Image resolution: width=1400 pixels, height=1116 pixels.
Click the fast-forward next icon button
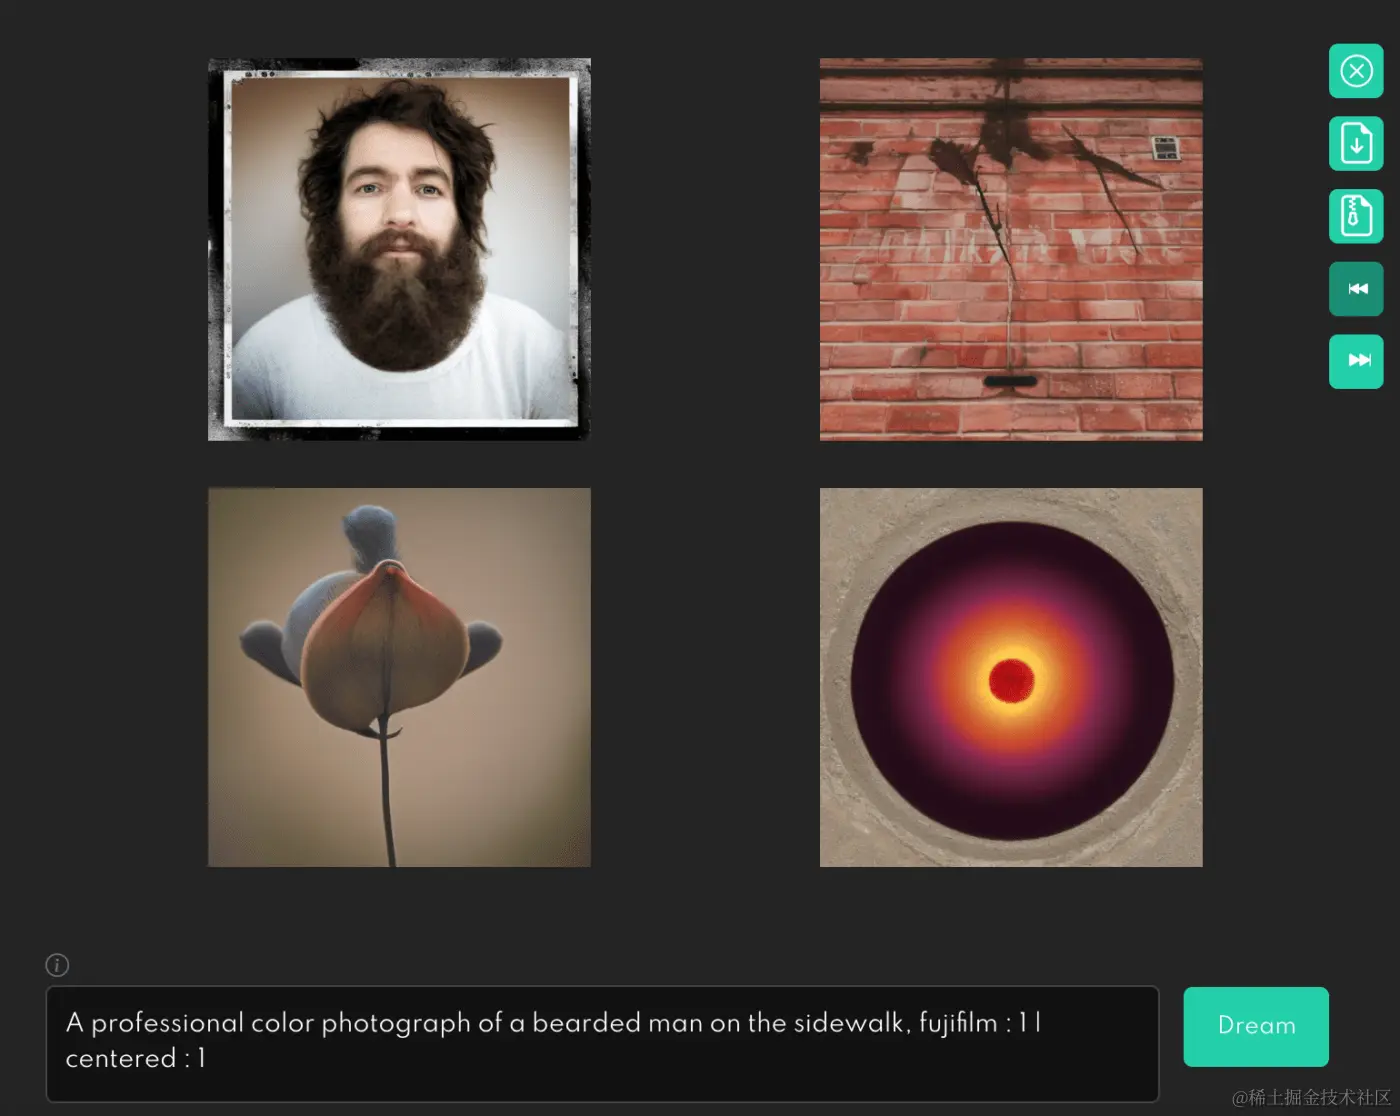click(x=1356, y=361)
